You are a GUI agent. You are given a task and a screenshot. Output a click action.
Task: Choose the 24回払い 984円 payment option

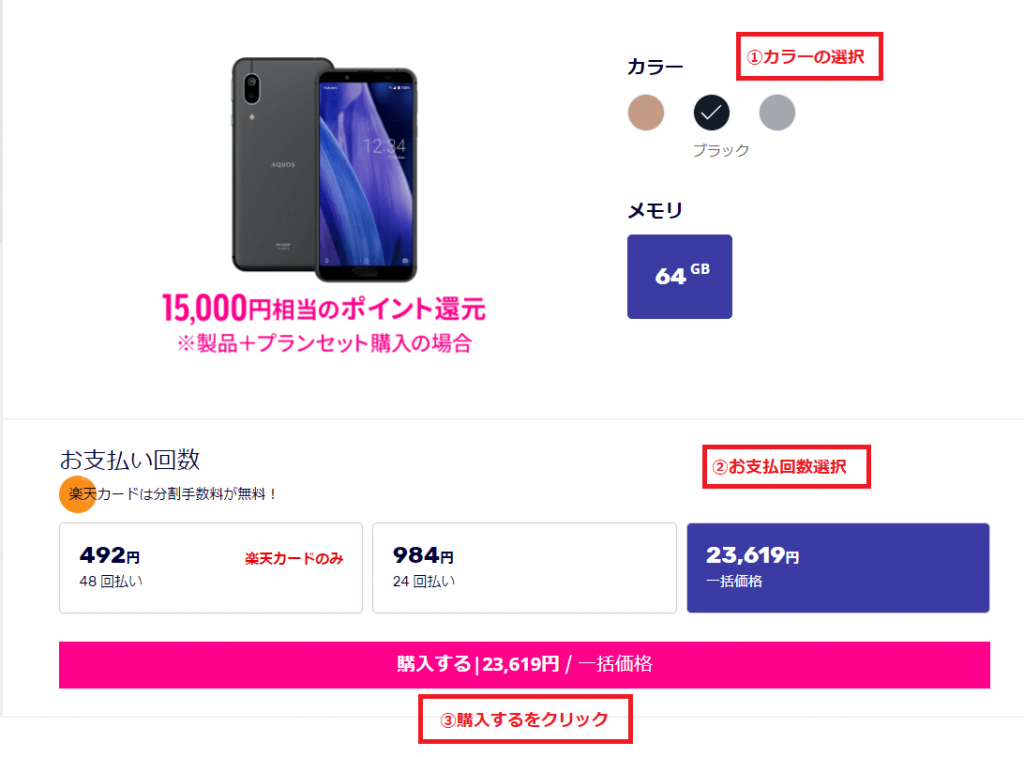point(524,568)
